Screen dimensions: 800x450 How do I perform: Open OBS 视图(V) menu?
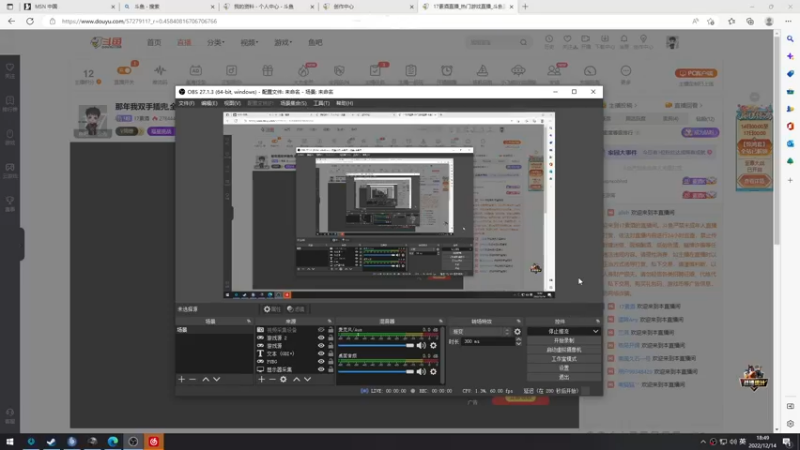[x=232, y=103]
